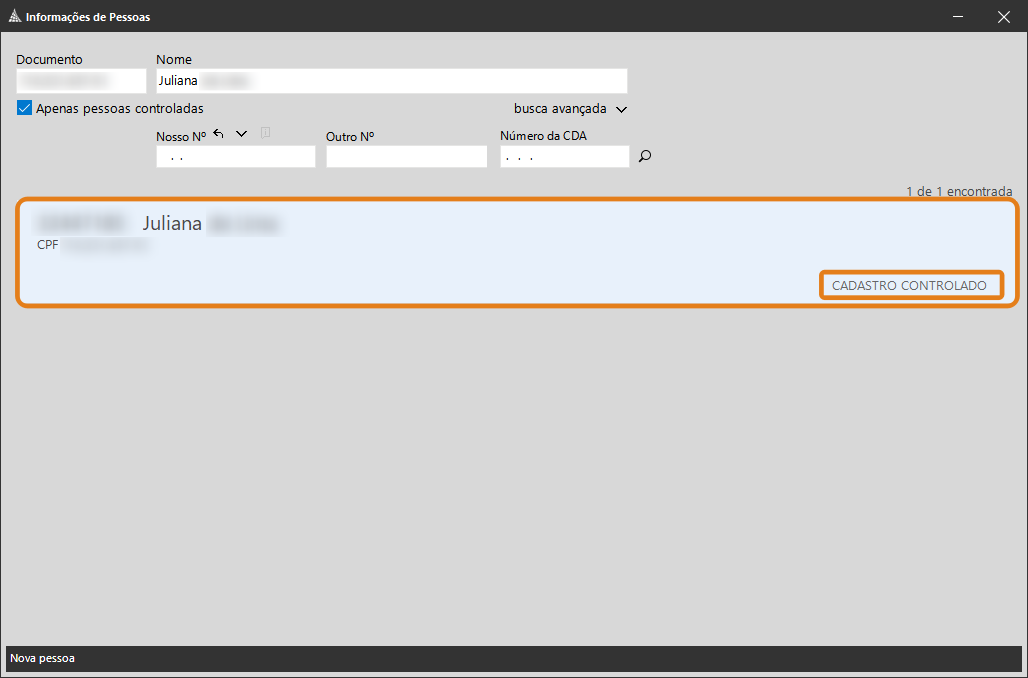Click the greyed-out icon beside Nosso Nº

click(265, 133)
